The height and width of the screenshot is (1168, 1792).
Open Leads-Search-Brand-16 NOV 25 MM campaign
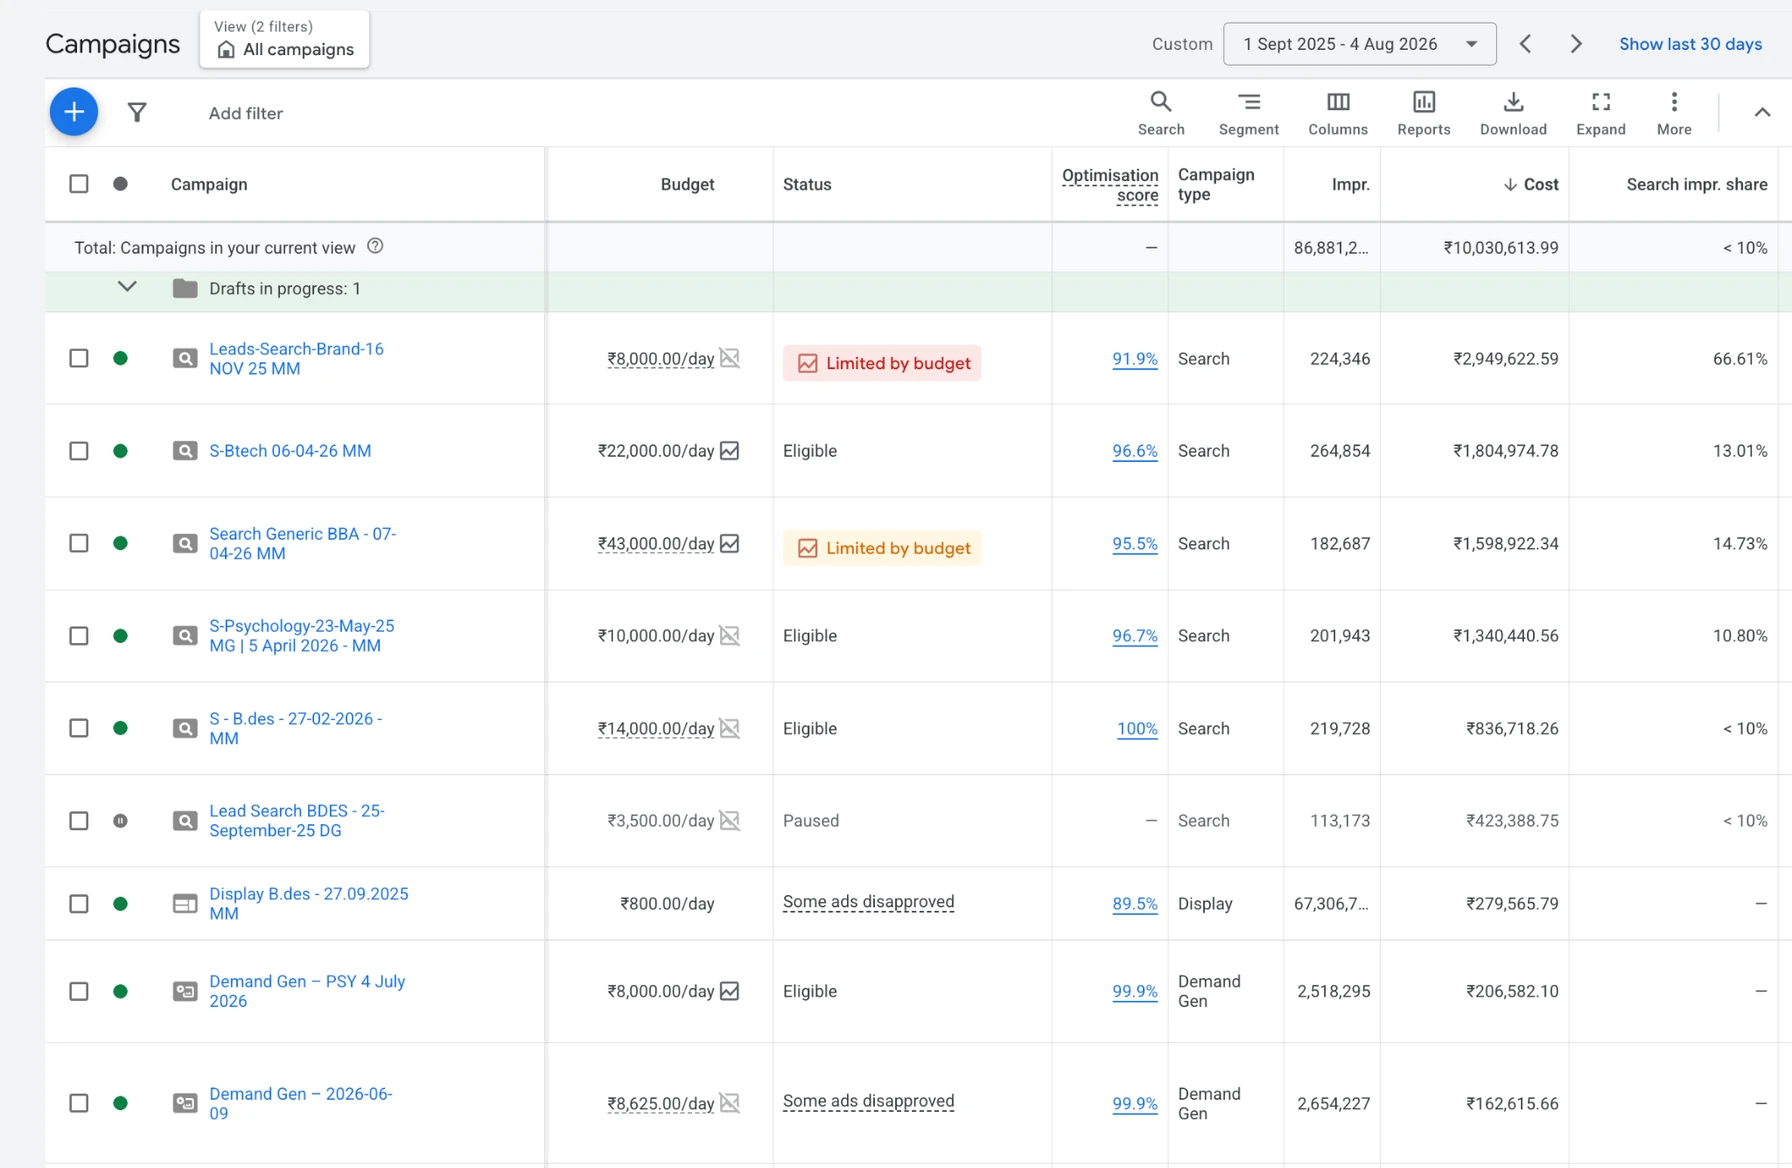pyautogui.click(x=296, y=358)
